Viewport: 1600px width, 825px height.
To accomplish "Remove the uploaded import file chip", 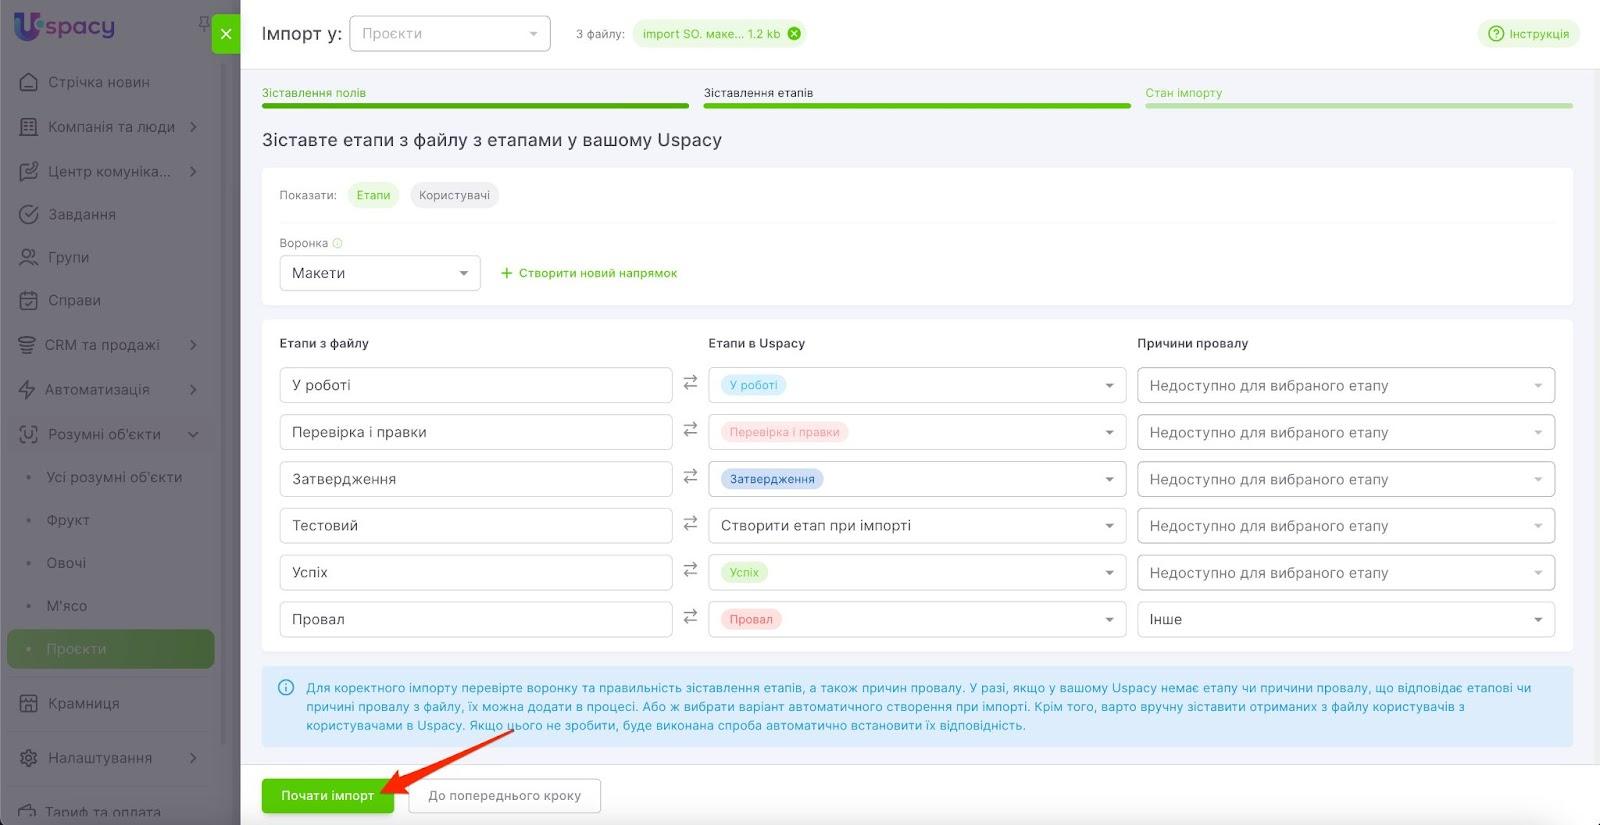I will point(794,34).
